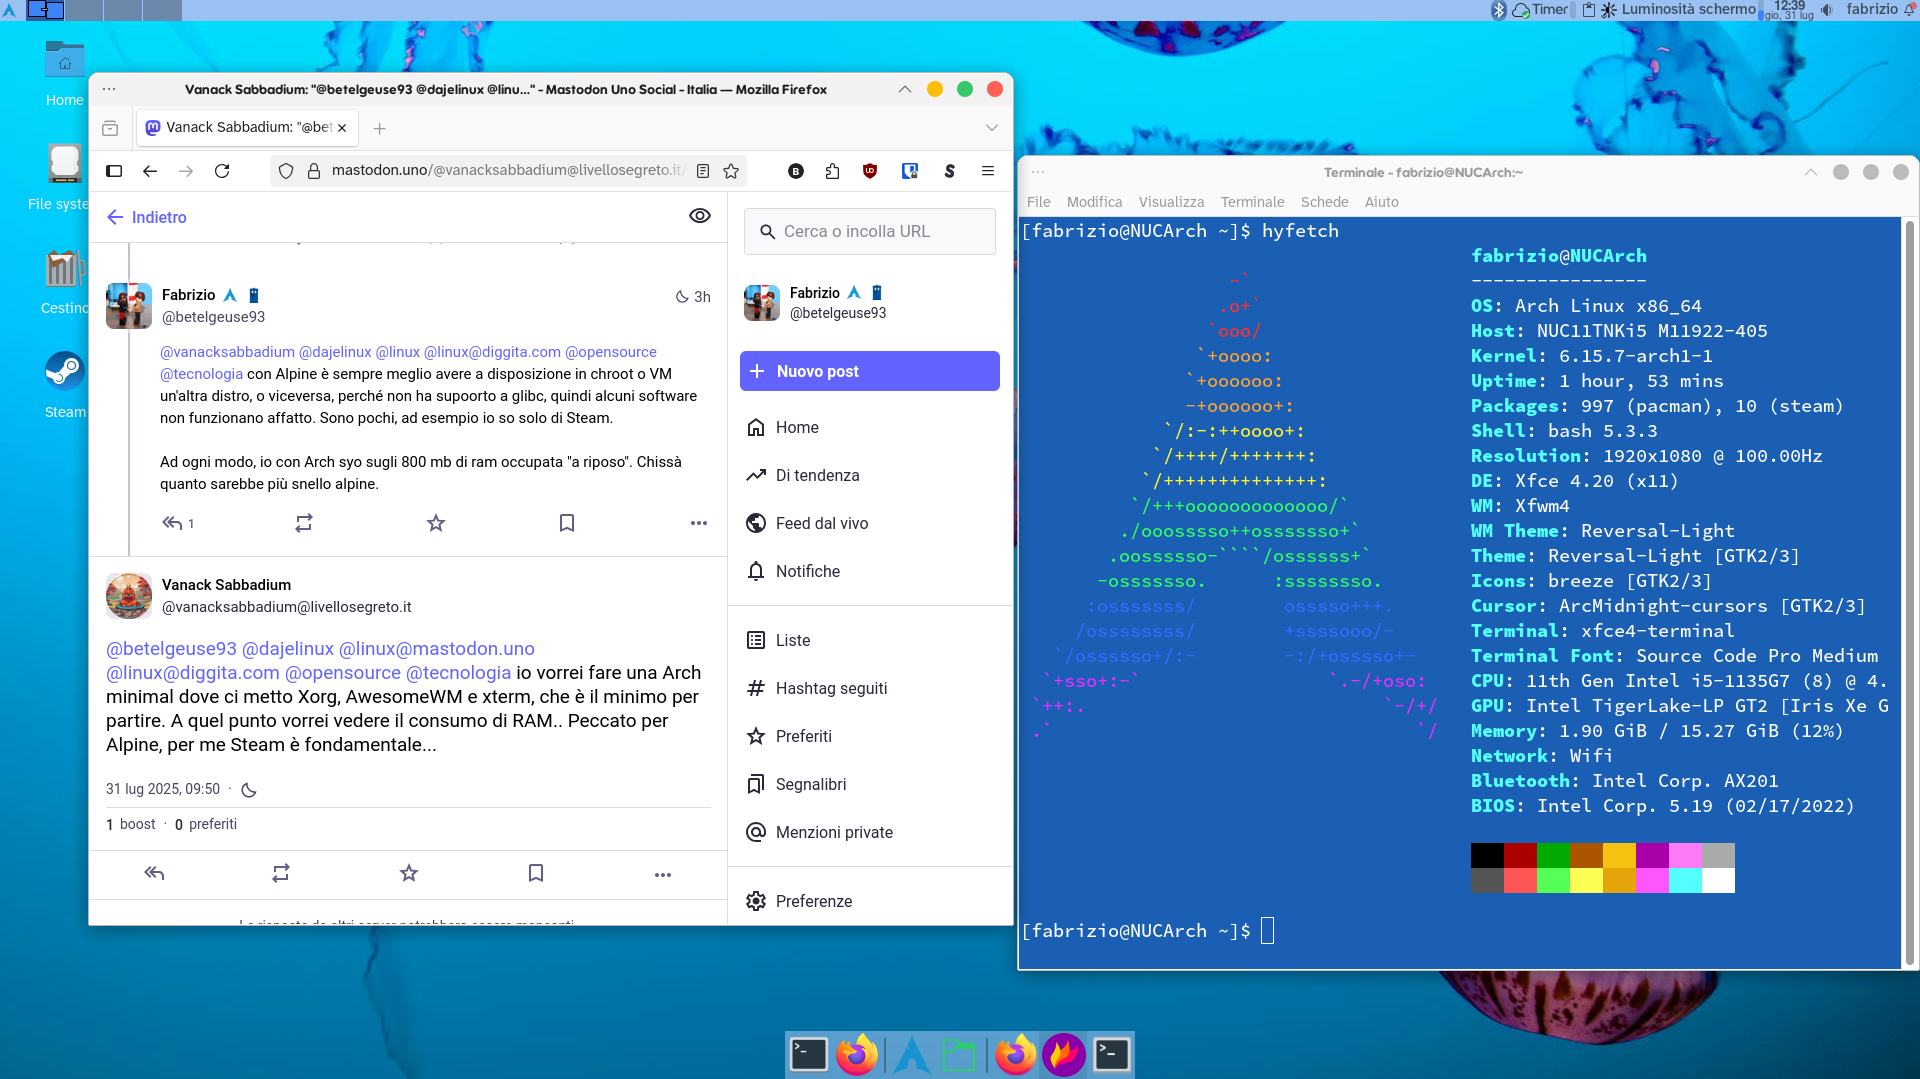Click the Cerca o incolla URL field
This screenshot has height=1079, width=1920.
point(870,231)
